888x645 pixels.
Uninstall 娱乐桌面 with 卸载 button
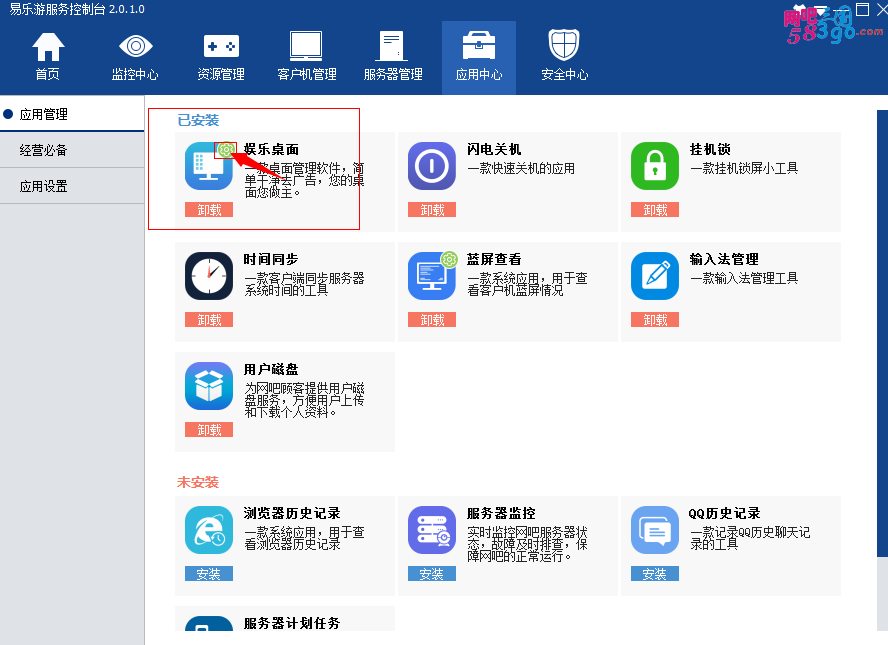(209, 210)
